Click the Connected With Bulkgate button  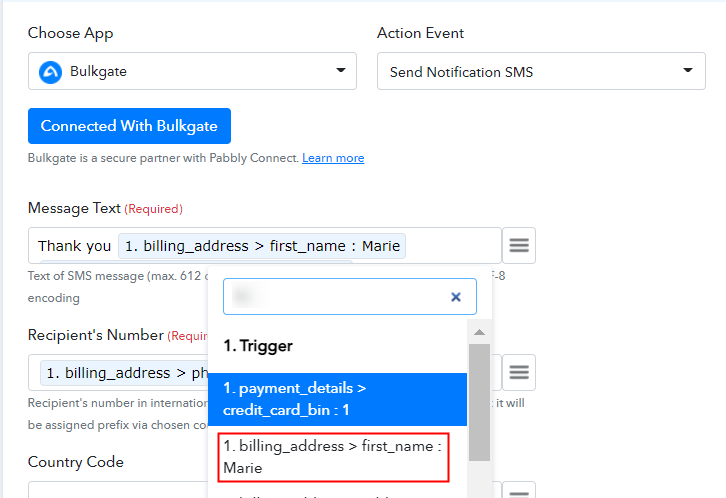point(129,126)
